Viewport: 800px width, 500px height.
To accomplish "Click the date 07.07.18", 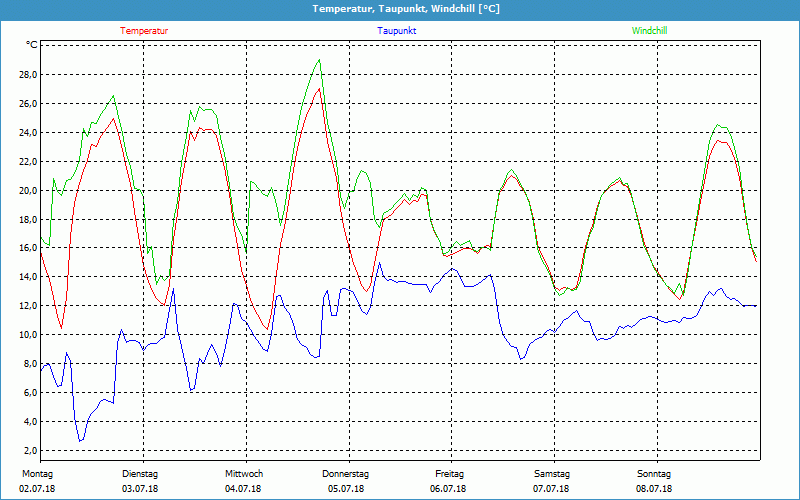I will tap(551, 489).
